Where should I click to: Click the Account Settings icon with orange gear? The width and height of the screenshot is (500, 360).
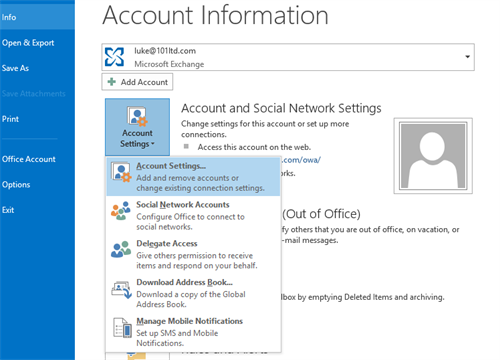[x=137, y=116]
